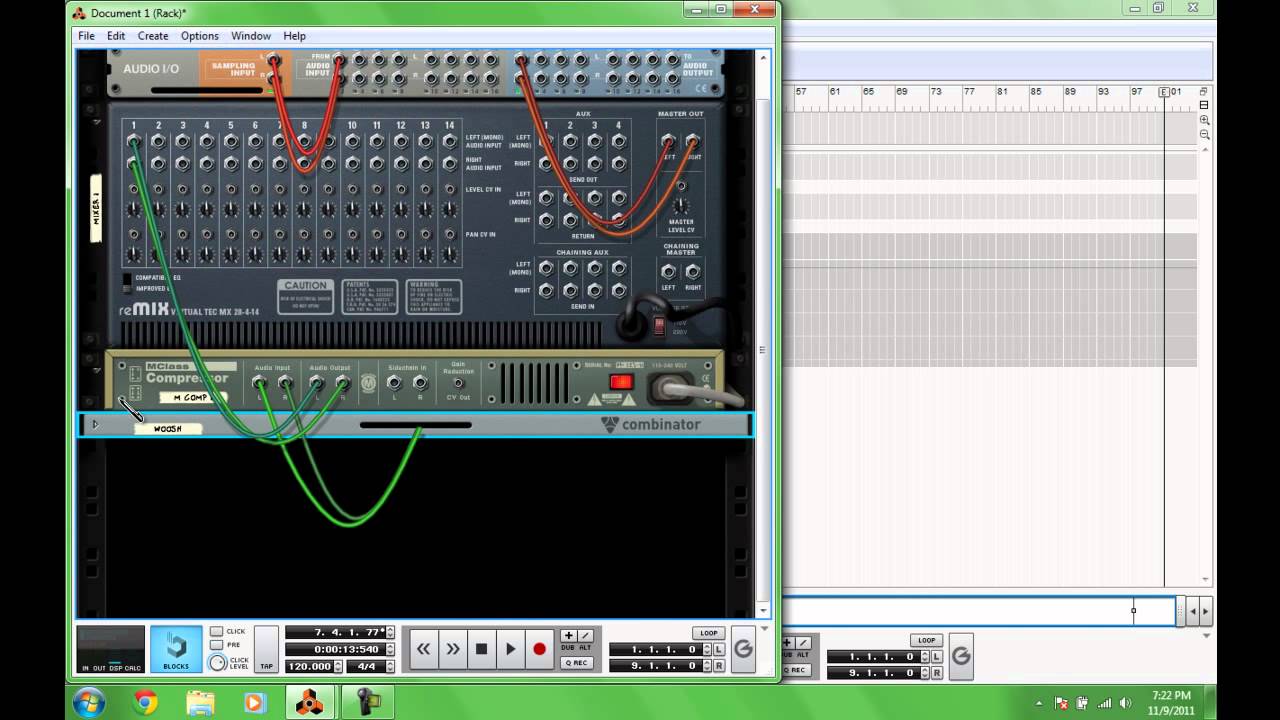Click the left locator position 1.1.1.0

[x=657, y=650]
